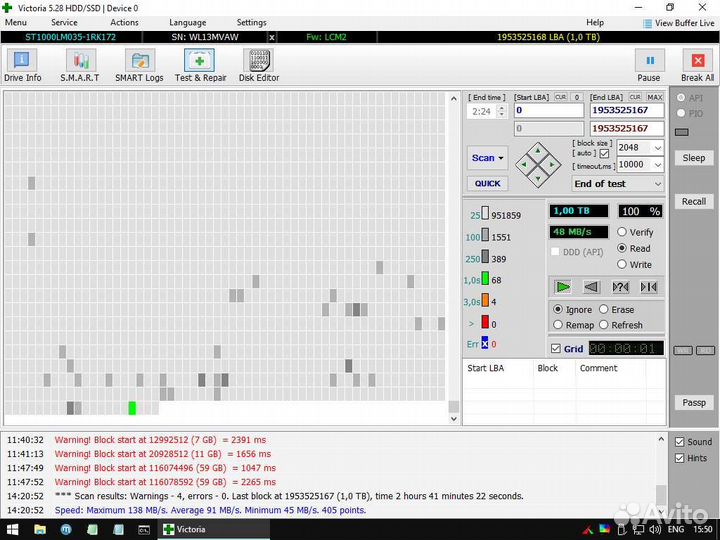
Task: Increase End time with stepper arrows
Action: point(502,108)
